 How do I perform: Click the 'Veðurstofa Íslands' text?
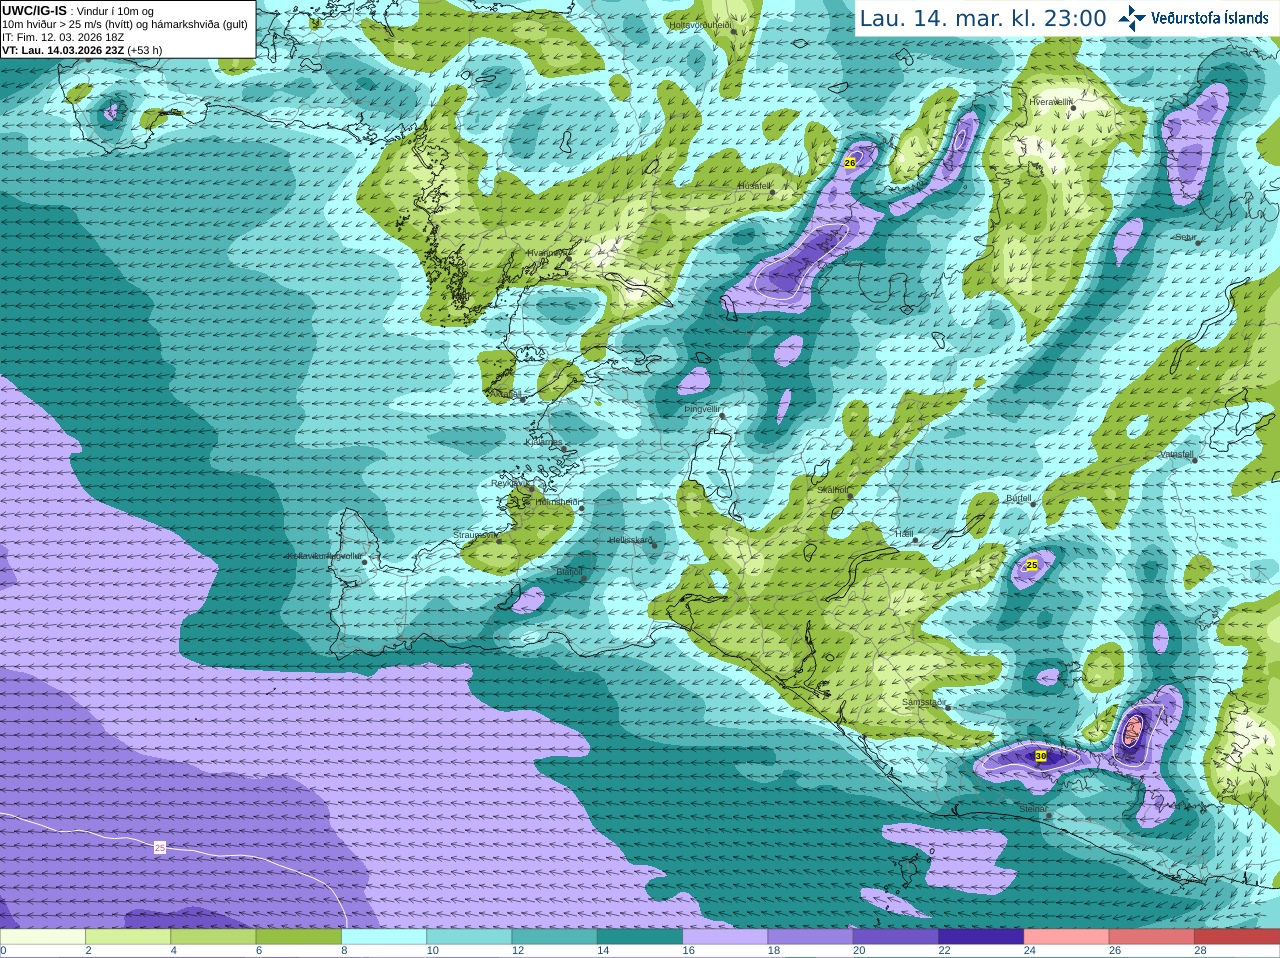1209,18
